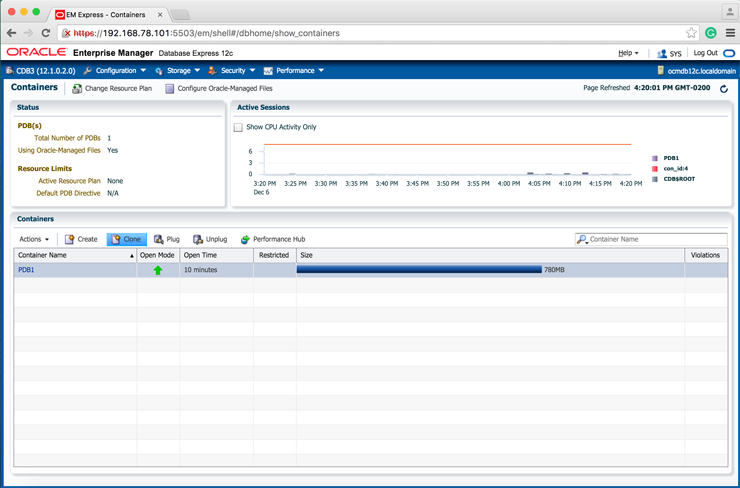The height and width of the screenshot is (488, 740).
Task: Click the Oracle logo
Action: click(x=36, y=52)
